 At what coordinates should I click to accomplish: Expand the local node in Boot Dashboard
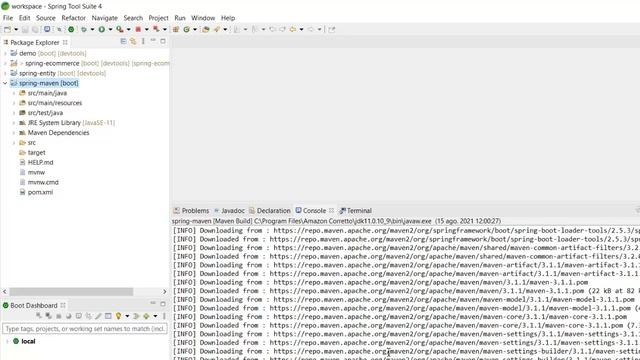tap(7, 341)
